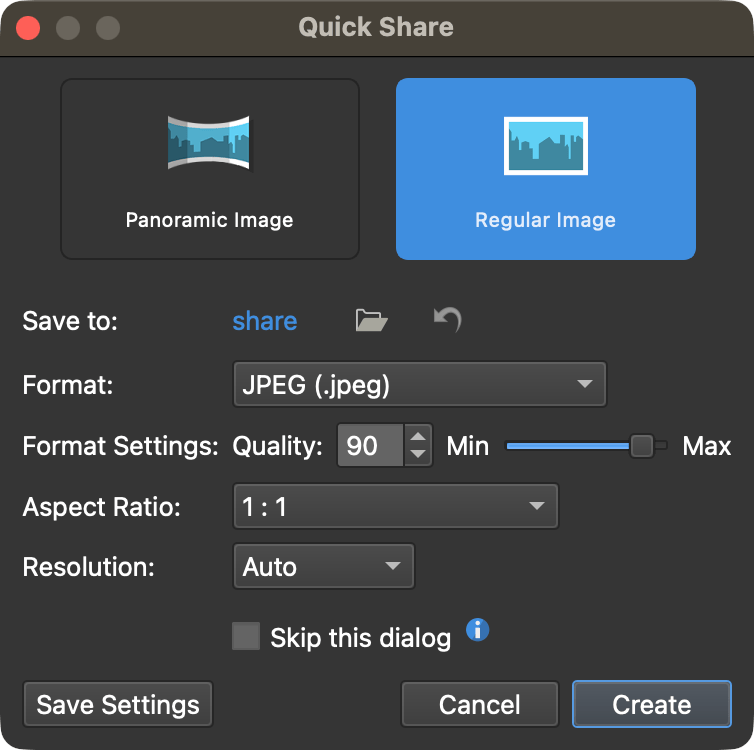Screen dimensions: 754x750
Task: Select the Regular Image option
Action: 545,169
